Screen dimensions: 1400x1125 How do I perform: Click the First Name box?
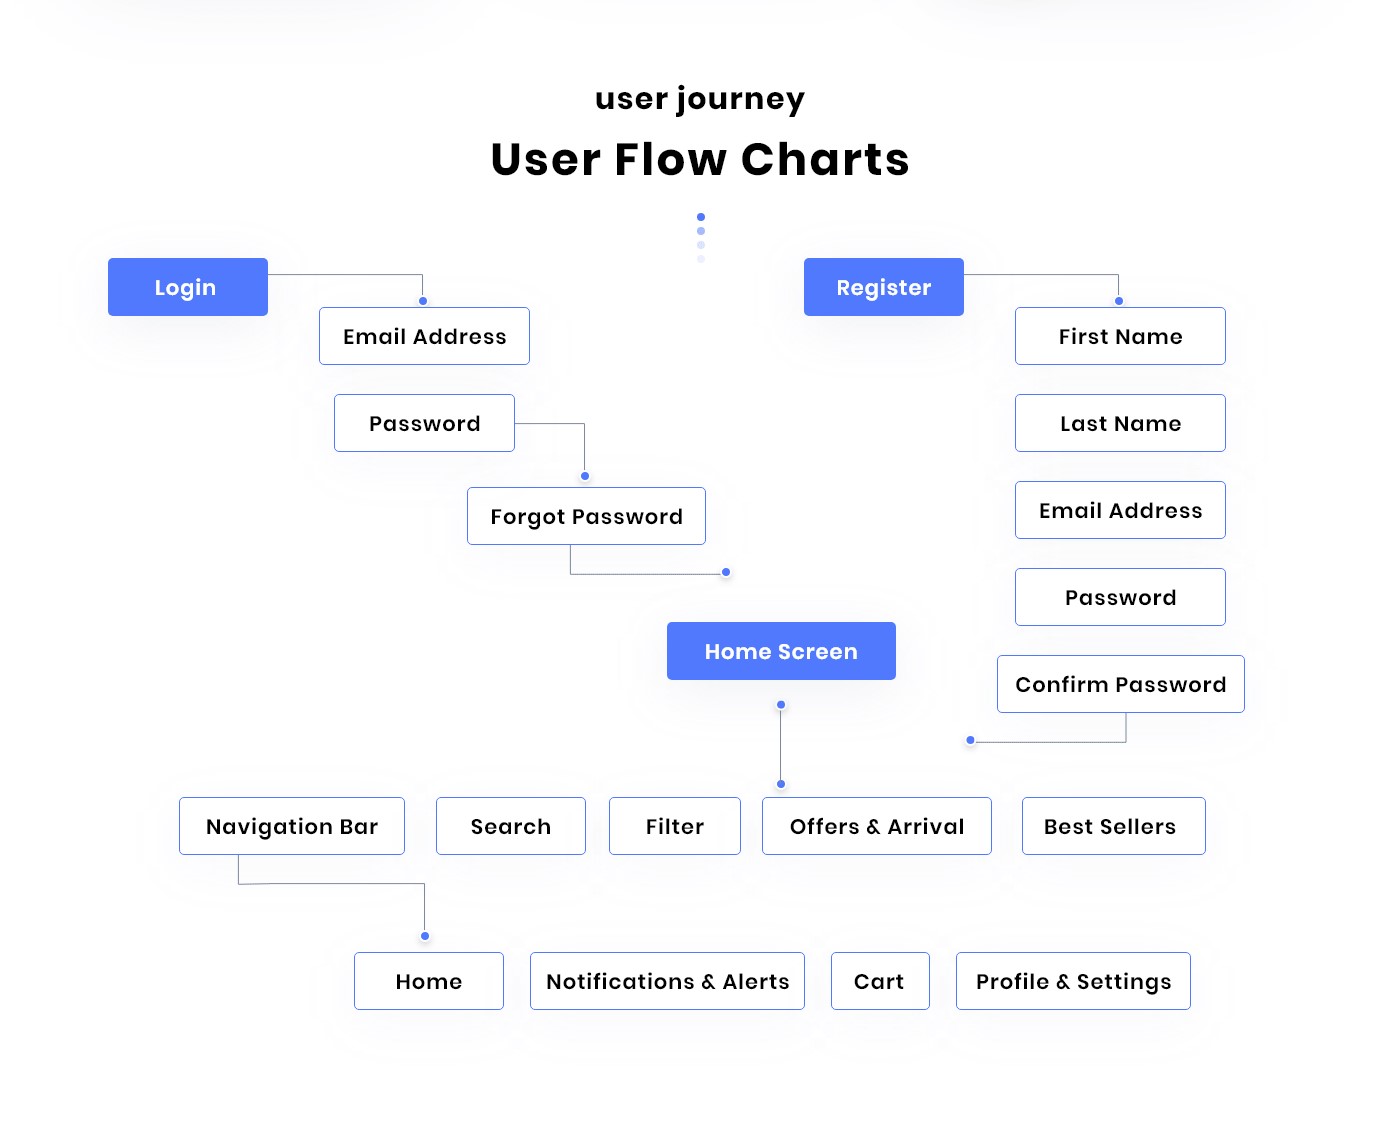click(1120, 336)
